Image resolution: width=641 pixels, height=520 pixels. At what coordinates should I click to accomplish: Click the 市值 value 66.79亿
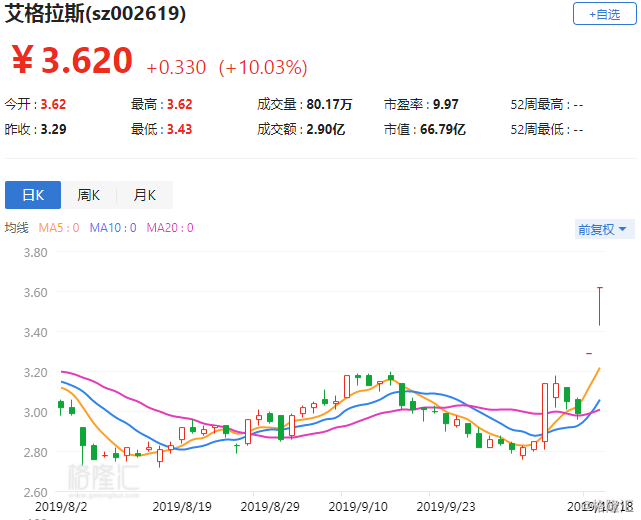click(x=443, y=130)
